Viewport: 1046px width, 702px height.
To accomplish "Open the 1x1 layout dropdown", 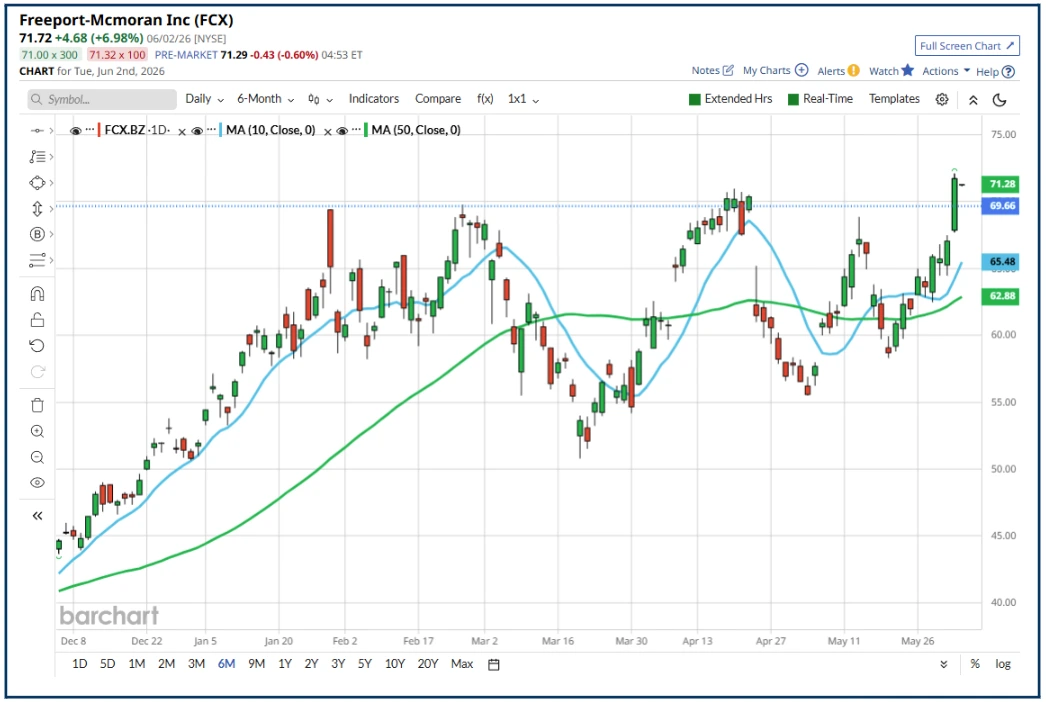I will (524, 99).
